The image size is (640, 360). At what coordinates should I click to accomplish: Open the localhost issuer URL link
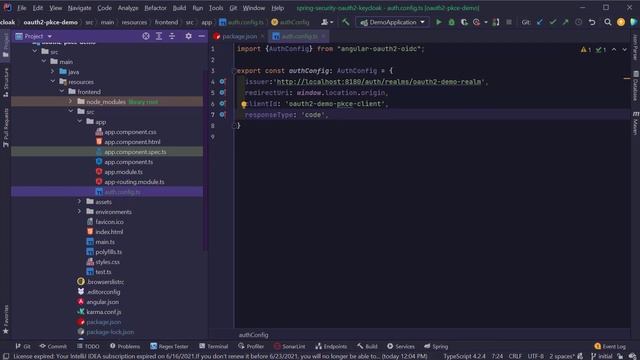click(379, 82)
